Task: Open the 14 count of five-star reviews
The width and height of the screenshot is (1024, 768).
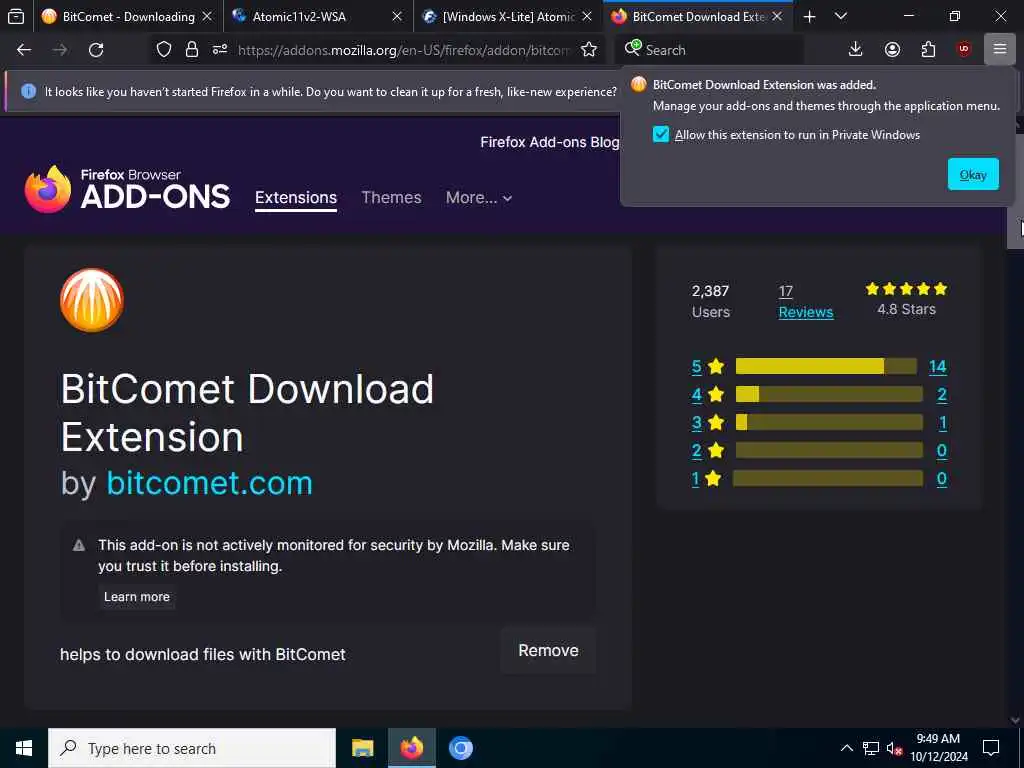Action: 938,366
